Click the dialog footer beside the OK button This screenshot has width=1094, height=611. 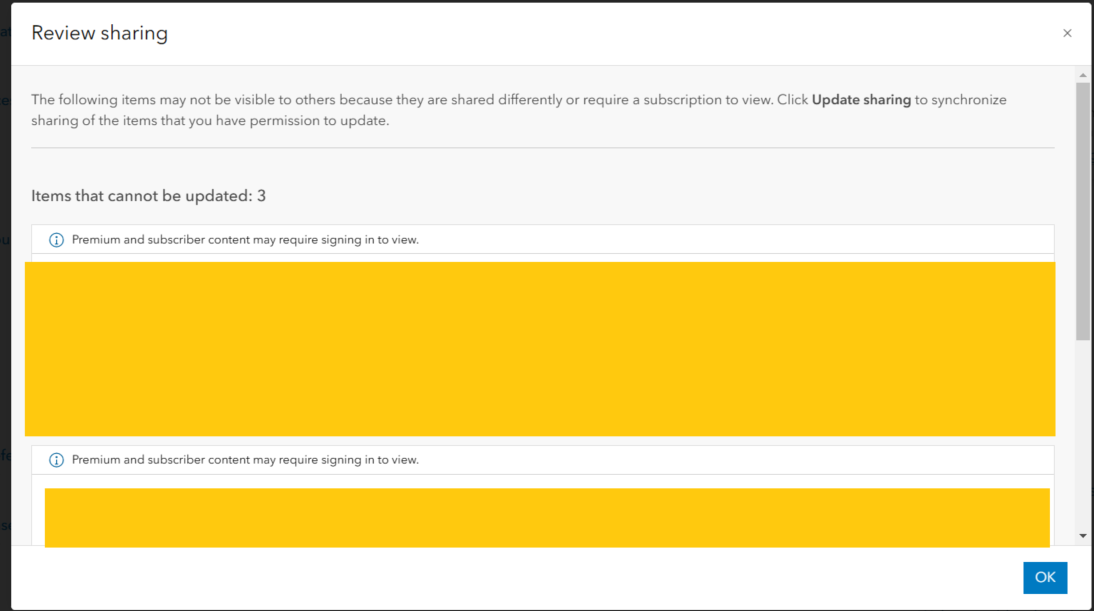516,578
